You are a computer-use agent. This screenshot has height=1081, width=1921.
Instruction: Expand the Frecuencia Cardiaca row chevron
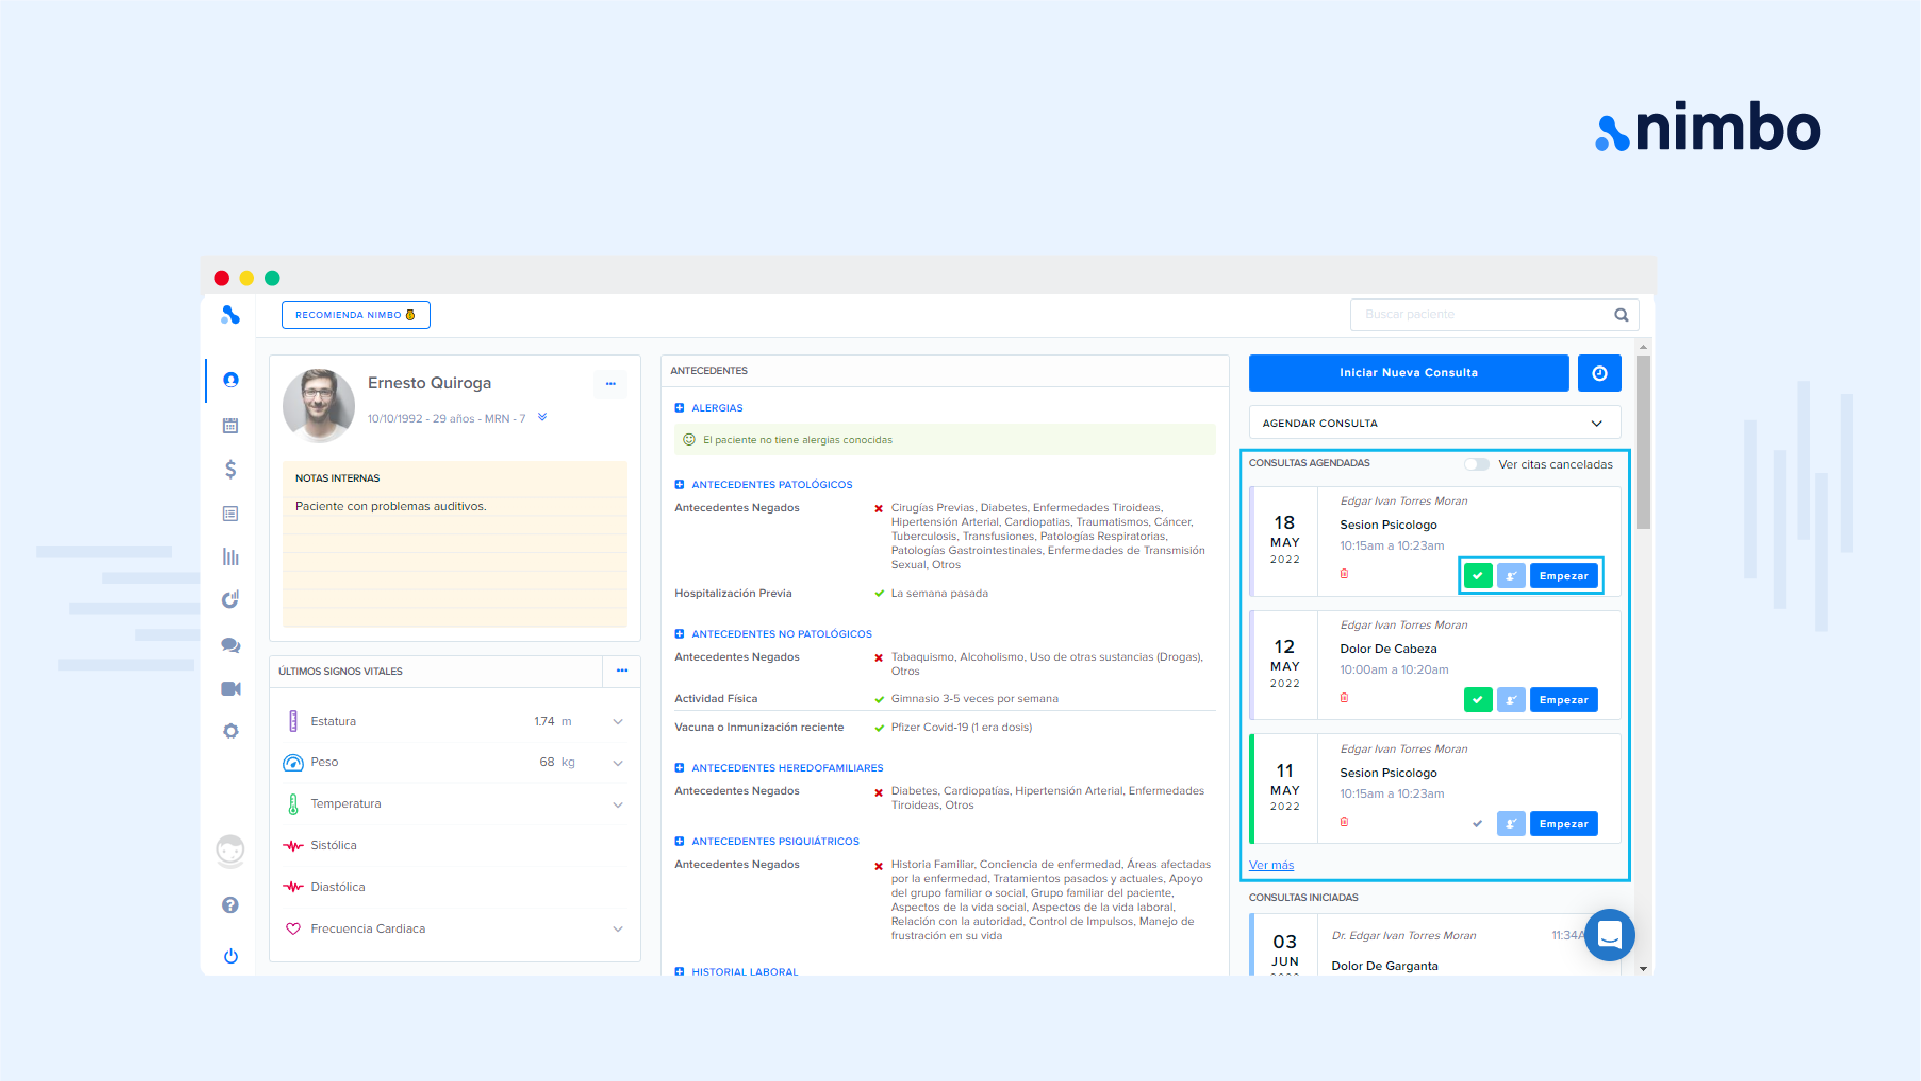617,929
